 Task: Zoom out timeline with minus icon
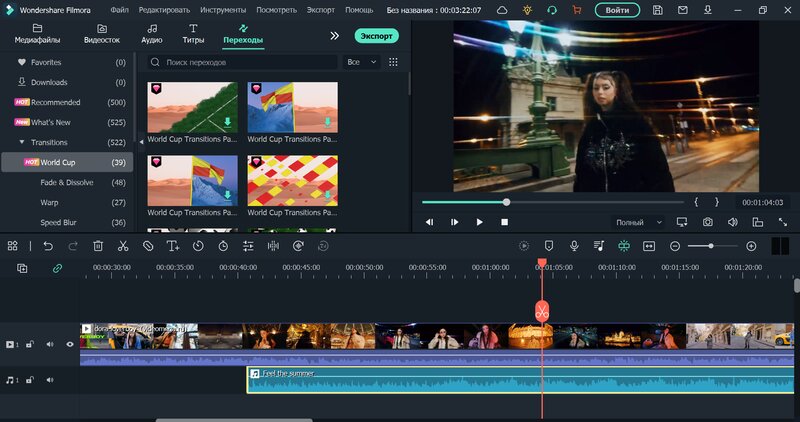[674, 246]
